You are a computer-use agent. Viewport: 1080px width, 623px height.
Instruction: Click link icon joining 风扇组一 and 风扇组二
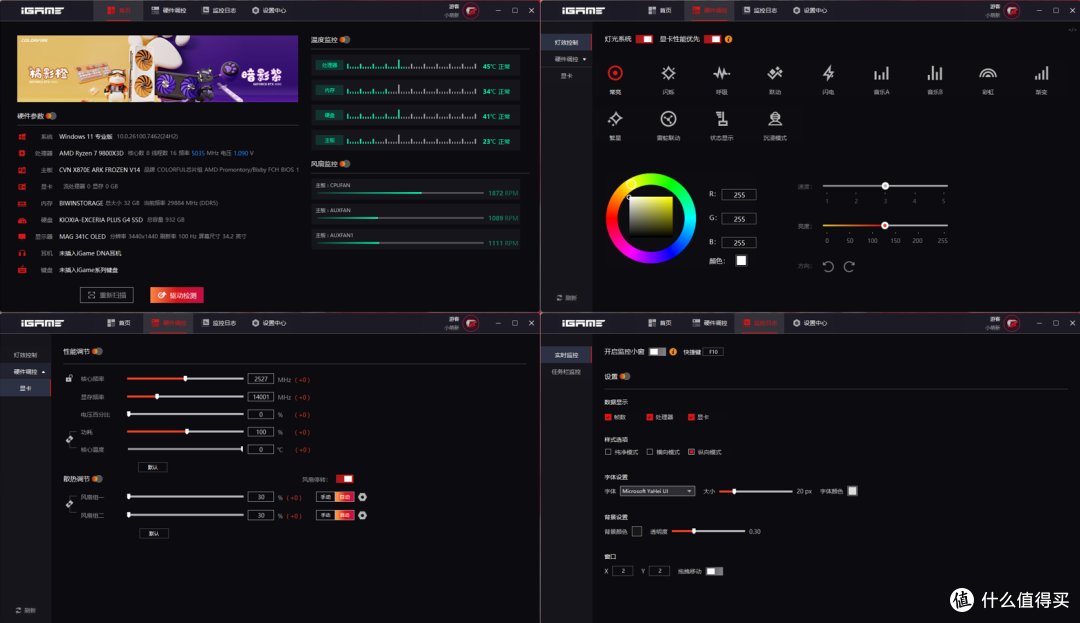70,504
